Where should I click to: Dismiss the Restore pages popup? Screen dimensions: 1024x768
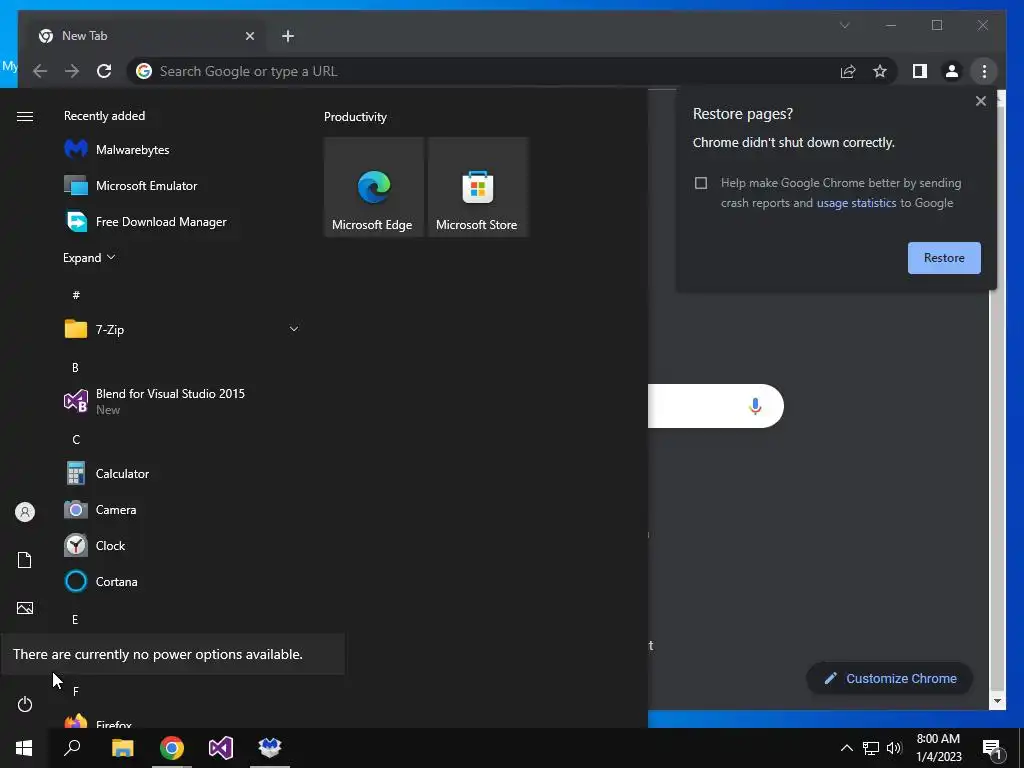click(x=980, y=101)
